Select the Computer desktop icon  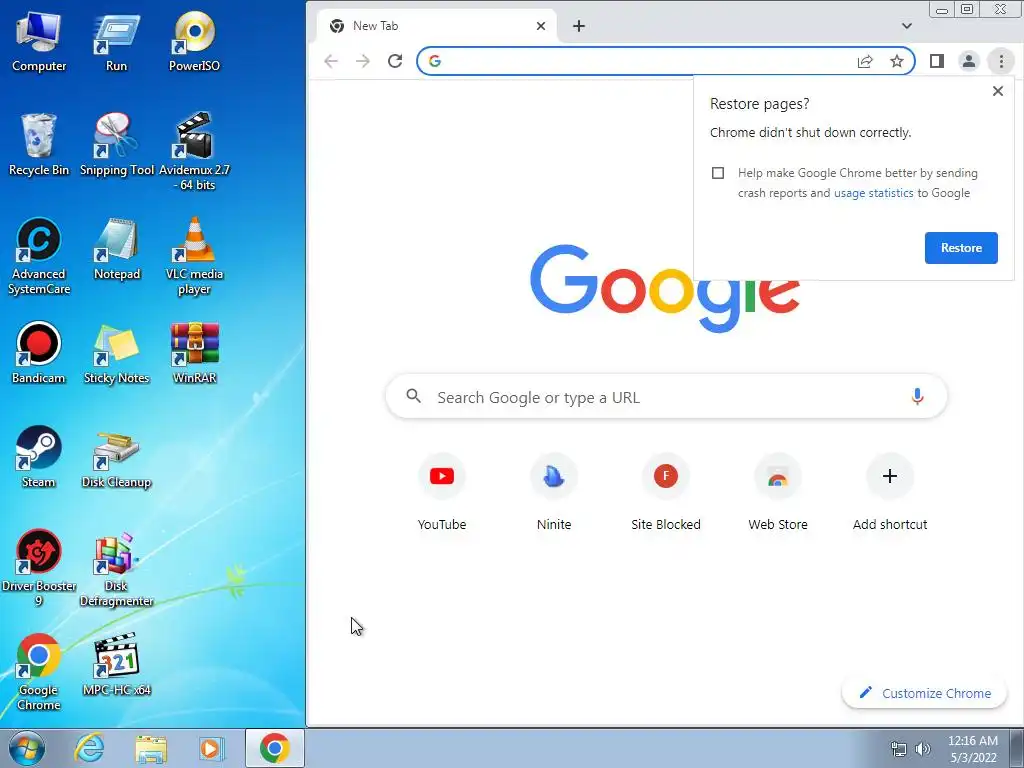tap(39, 41)
